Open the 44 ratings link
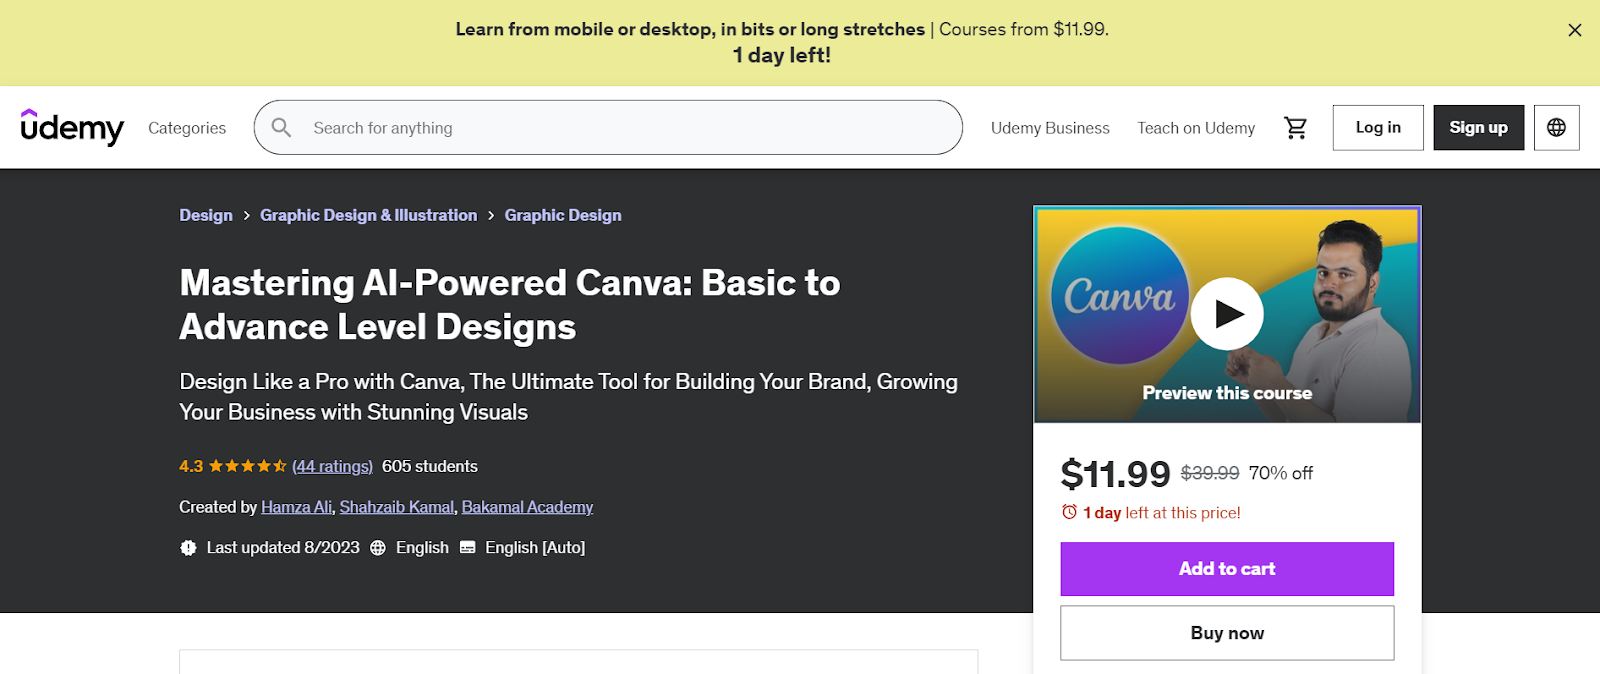Screen dimensions: 1600x674 point(332,466)
